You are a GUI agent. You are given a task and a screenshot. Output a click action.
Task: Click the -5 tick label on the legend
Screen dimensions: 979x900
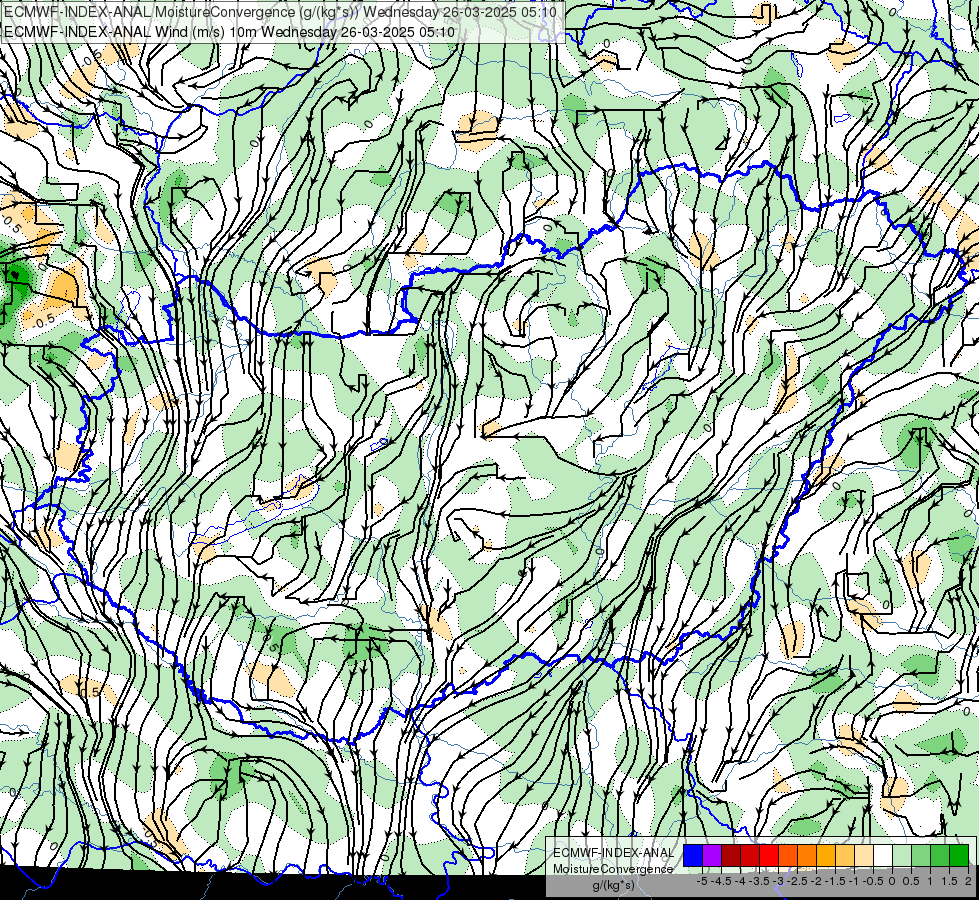click(702, 881)
